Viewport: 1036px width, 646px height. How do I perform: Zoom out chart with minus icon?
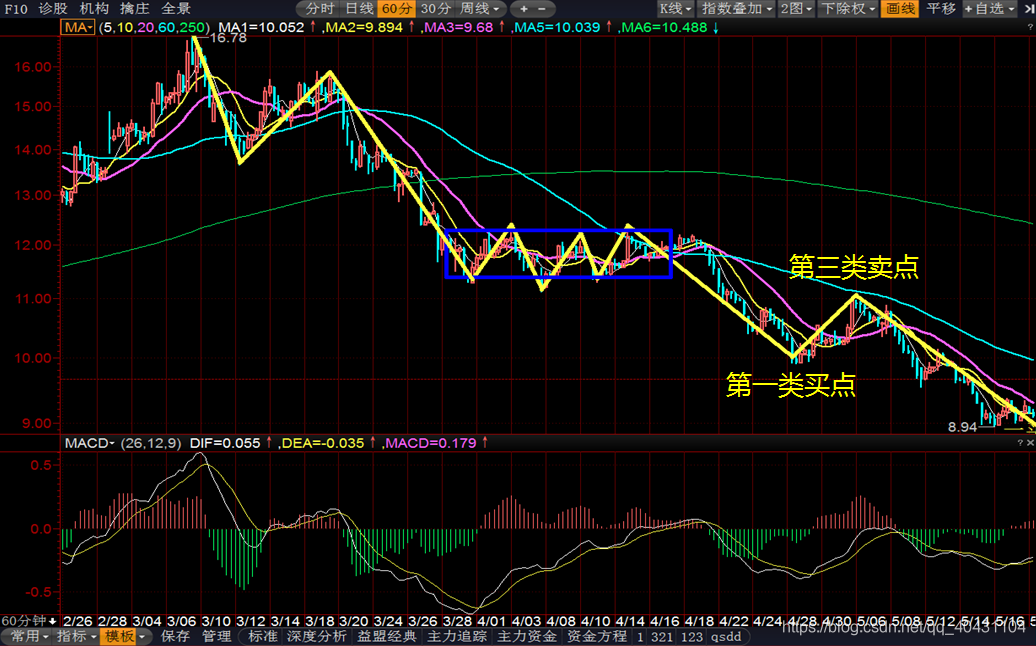pos(542,9)
